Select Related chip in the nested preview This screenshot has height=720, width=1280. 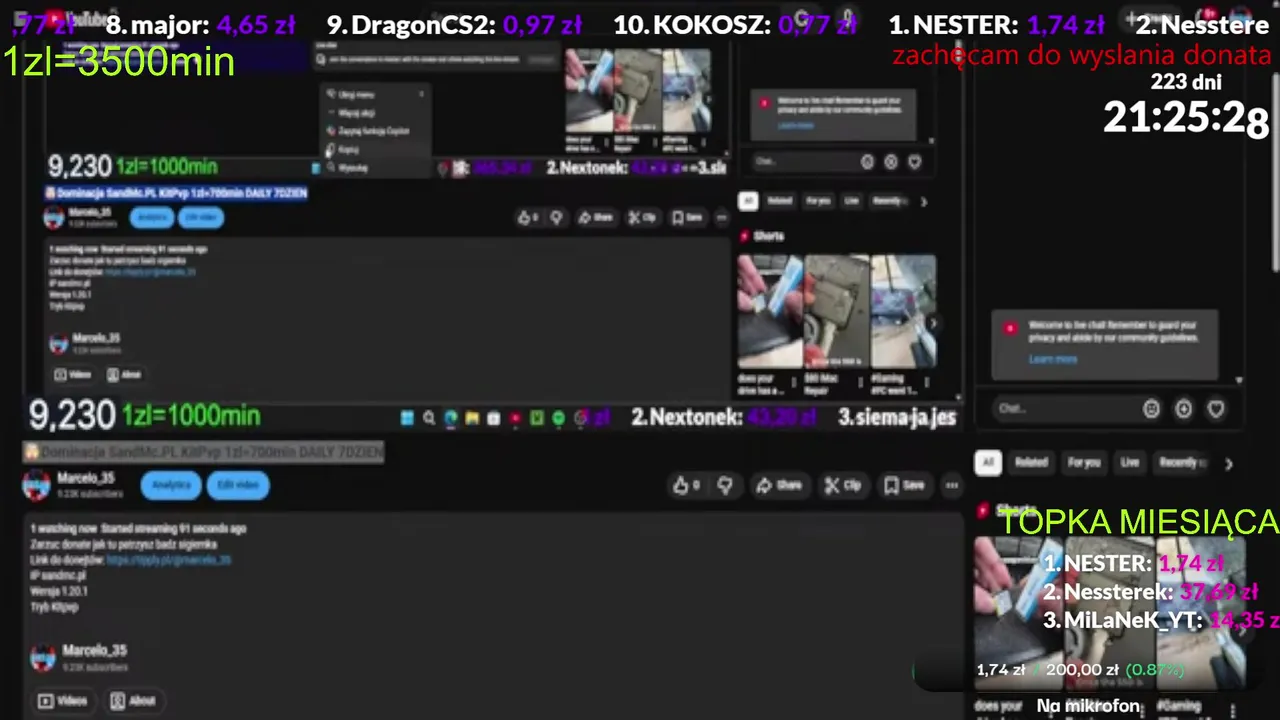779,201
